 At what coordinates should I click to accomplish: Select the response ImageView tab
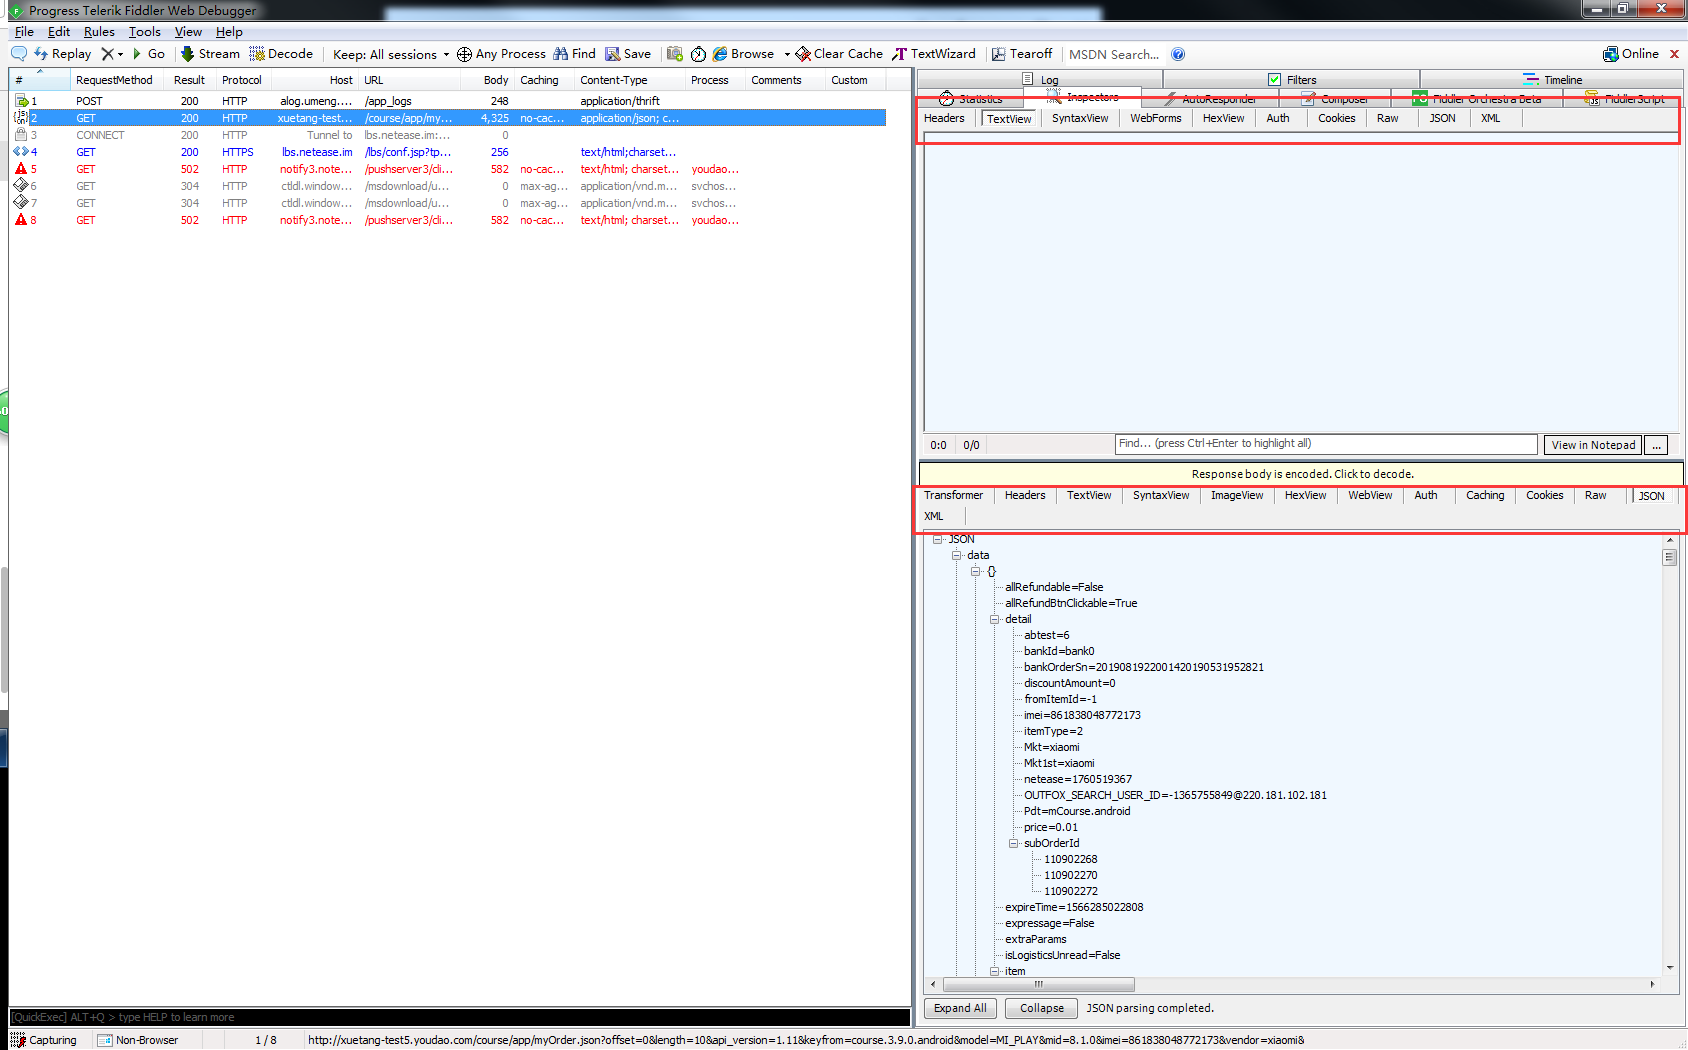[1237, 495]
